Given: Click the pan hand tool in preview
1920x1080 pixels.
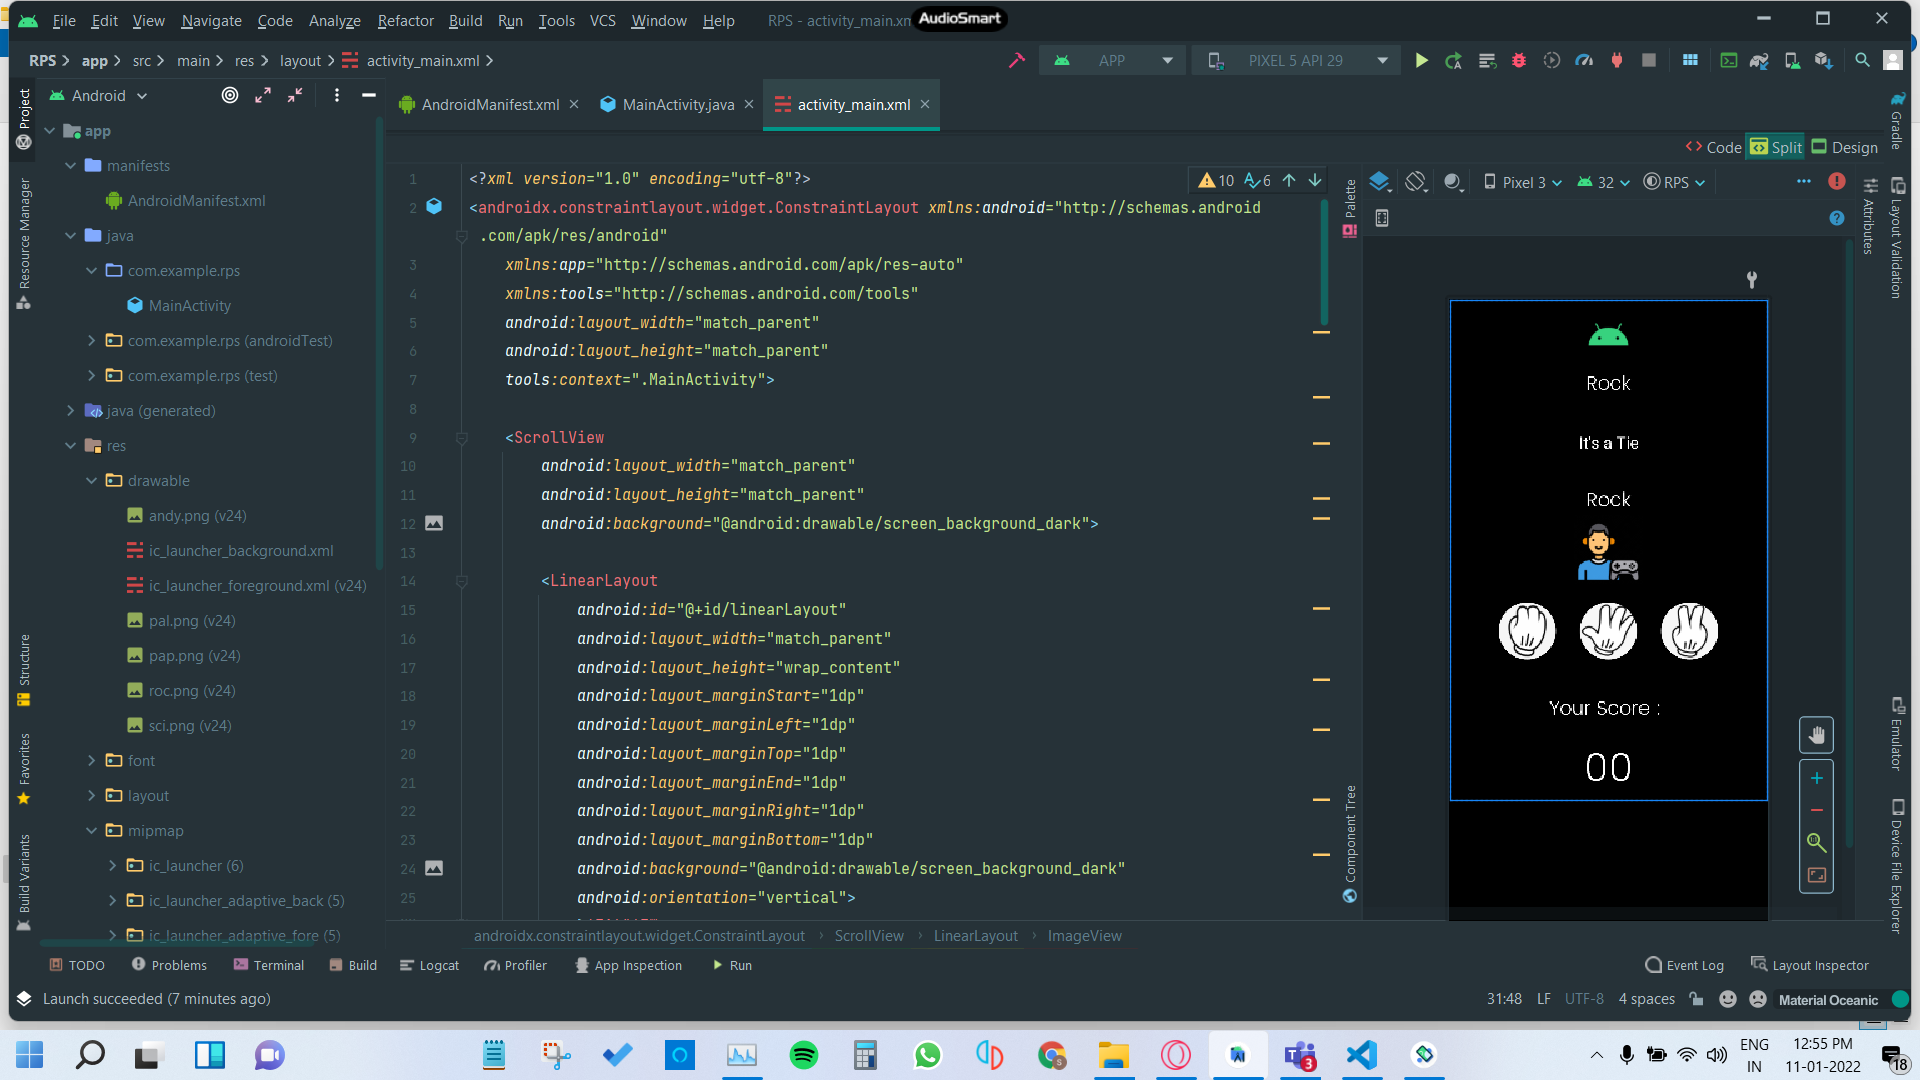Looking at the screenshot, I should click(1816, 737).
